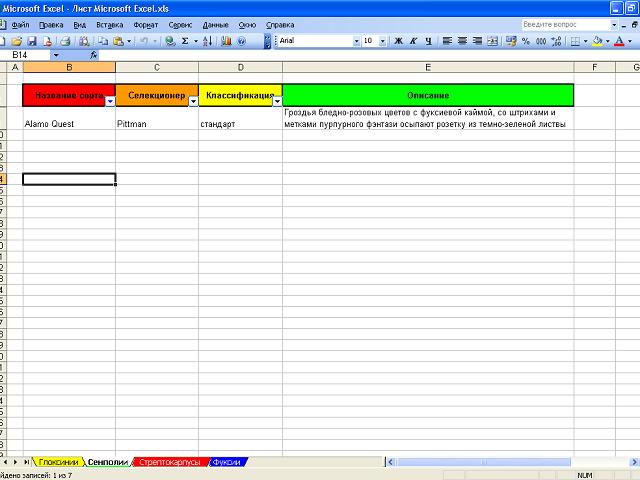Open the Название сорта filter dropdown
The image size is (640, 480).
[x=109, y=101]
